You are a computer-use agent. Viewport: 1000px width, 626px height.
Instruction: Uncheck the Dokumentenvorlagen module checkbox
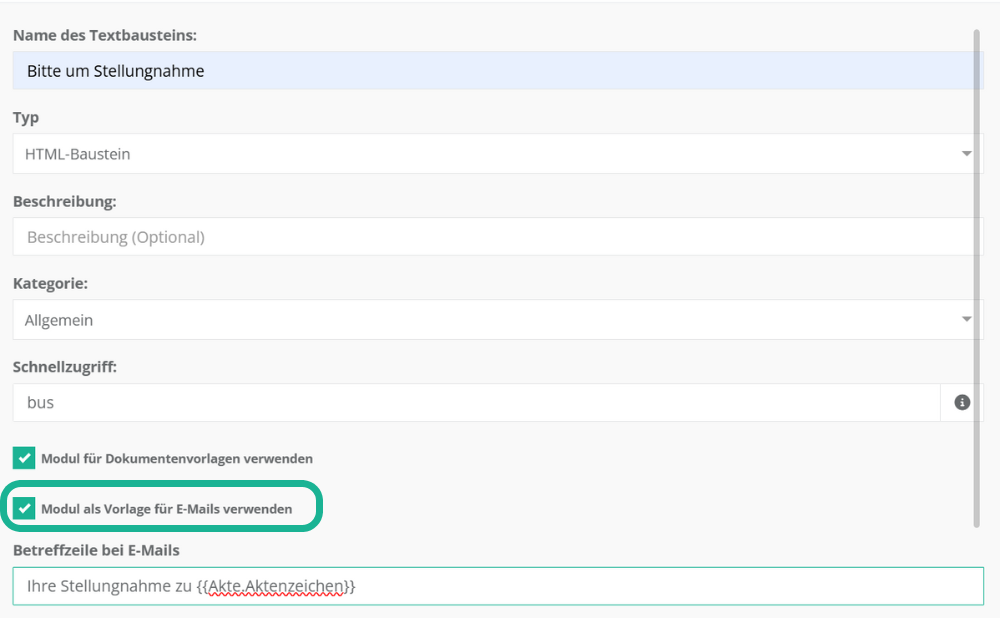24,458
